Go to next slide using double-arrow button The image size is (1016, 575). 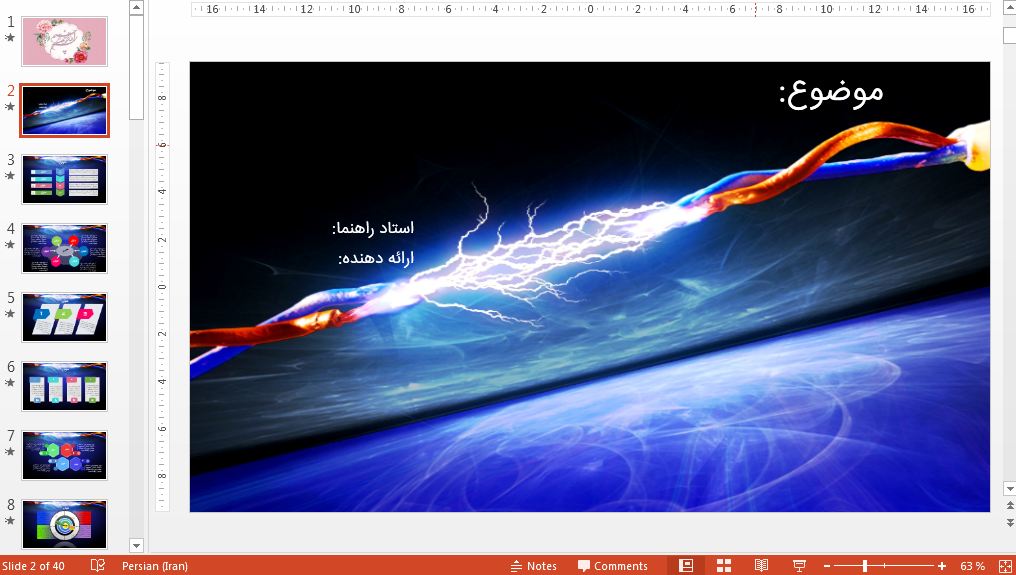click(x=1009, y=522)
